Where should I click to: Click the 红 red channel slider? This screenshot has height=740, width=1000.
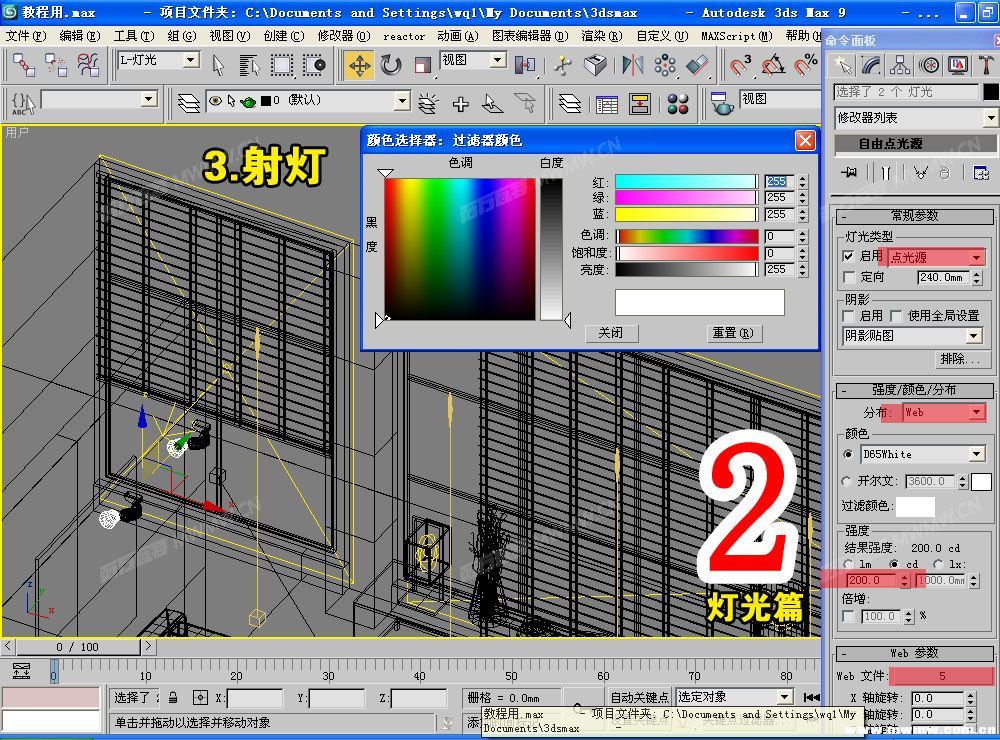click(686, 182)
